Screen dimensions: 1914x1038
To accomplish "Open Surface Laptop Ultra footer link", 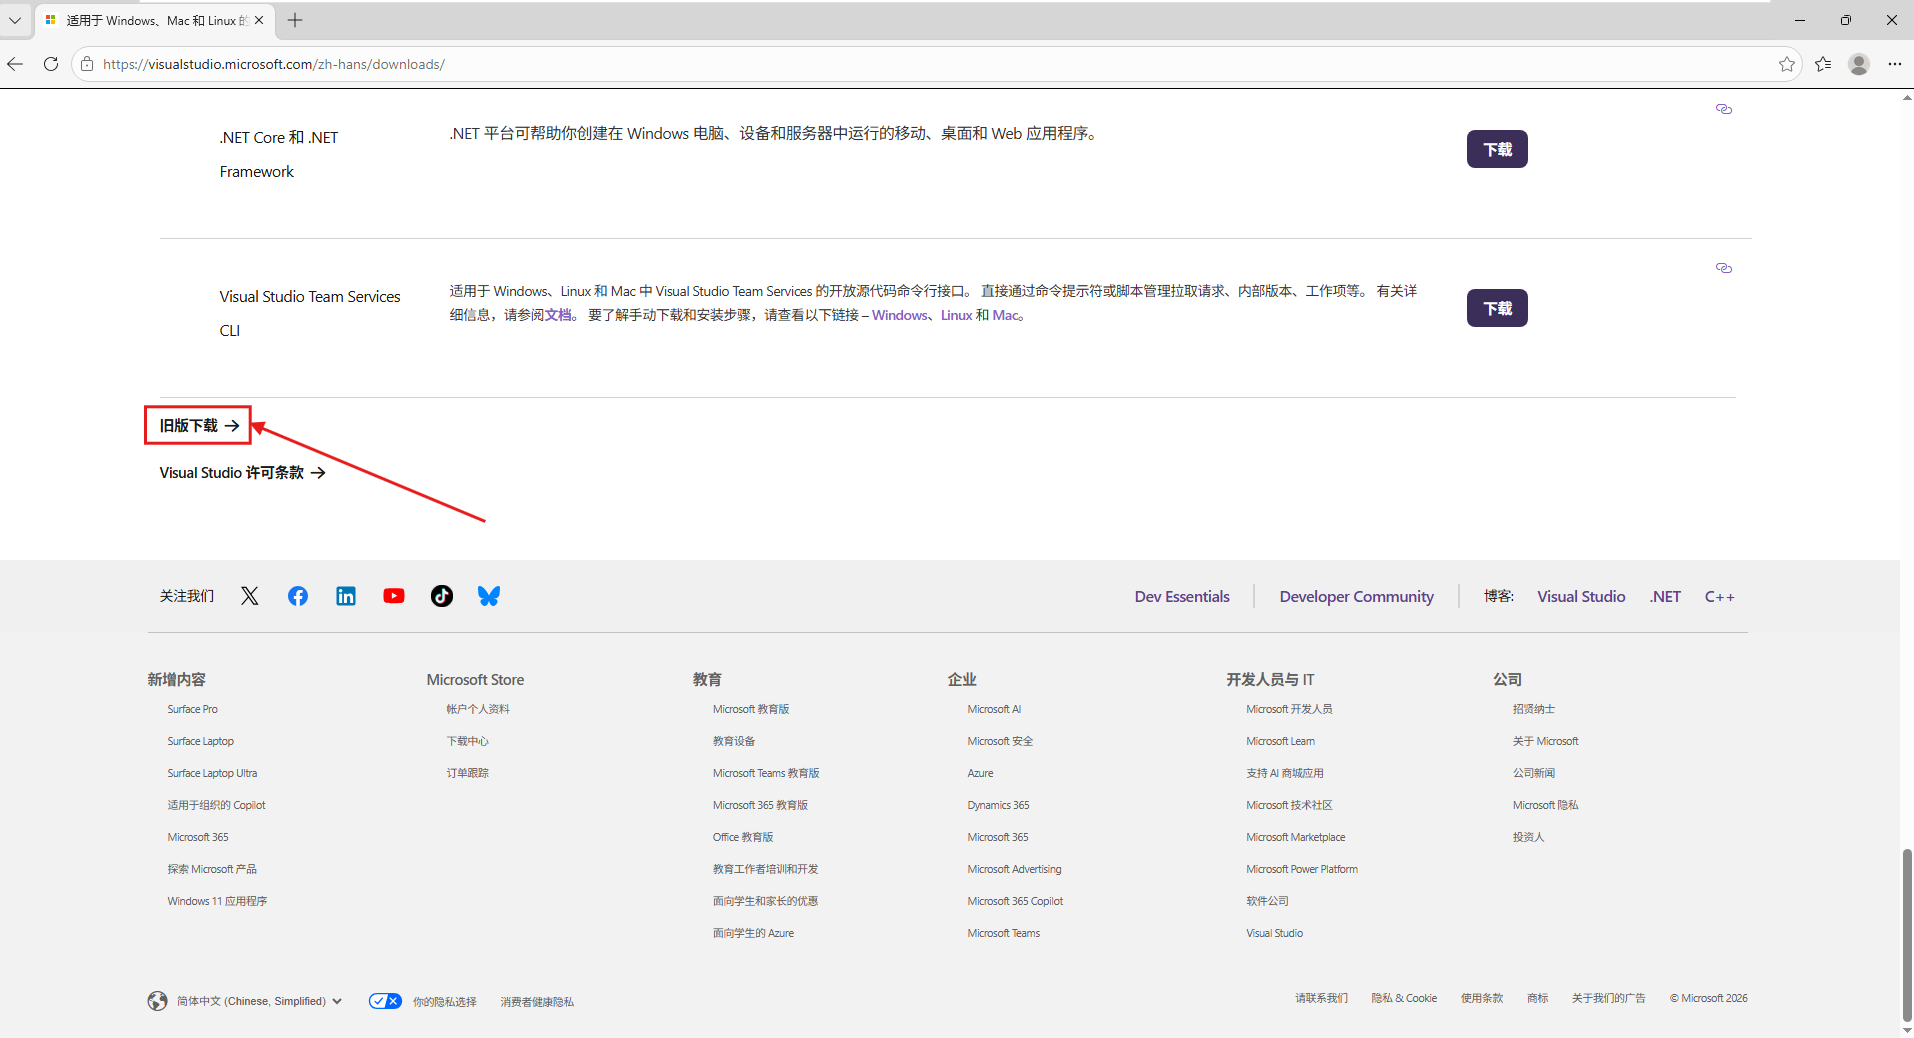I will point(212,773).
